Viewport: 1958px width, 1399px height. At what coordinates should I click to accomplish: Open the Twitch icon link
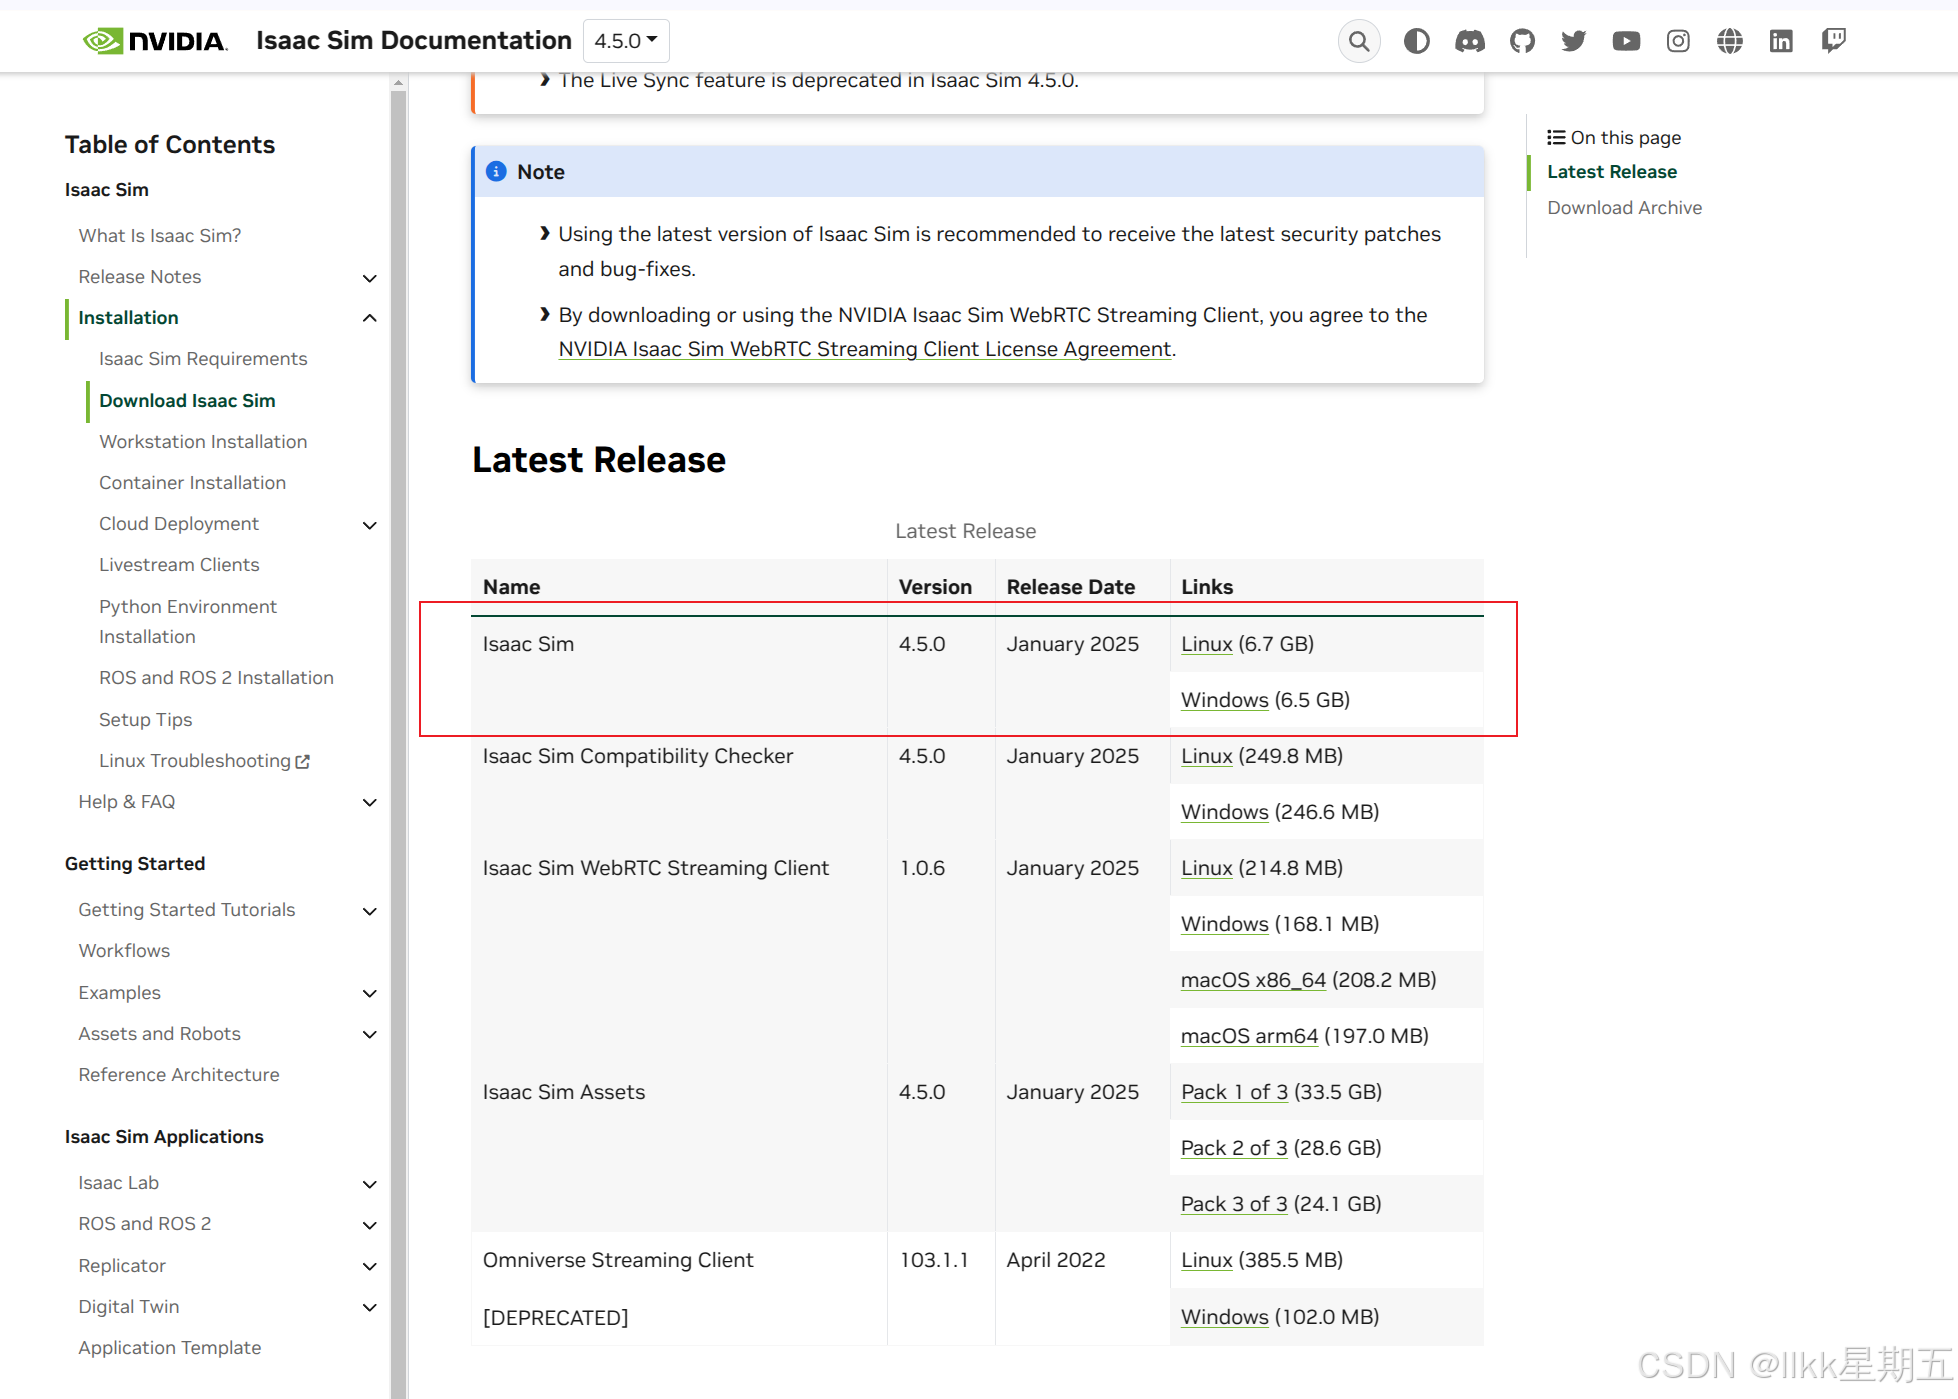tap(1833, 41)
